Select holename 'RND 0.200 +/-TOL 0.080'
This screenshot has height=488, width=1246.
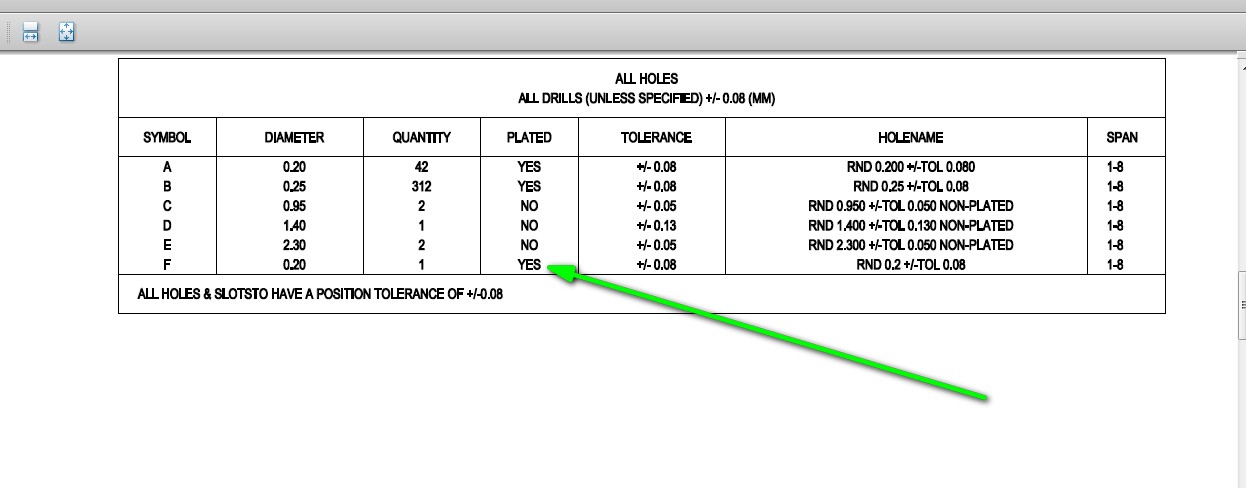click(x=910, y=167)
